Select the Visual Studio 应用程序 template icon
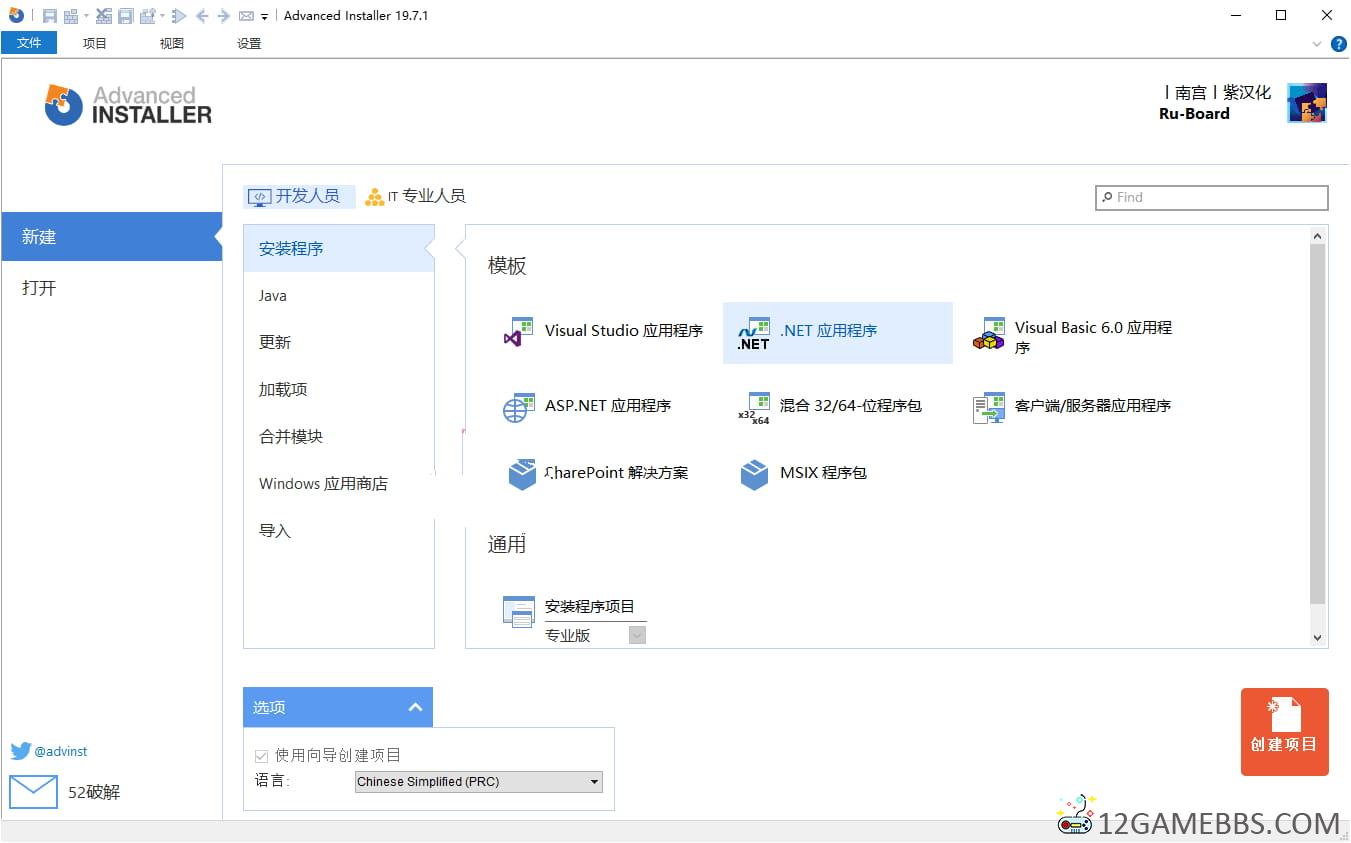This screenshot has height=843, width=1351. click(x=519, y=331)
